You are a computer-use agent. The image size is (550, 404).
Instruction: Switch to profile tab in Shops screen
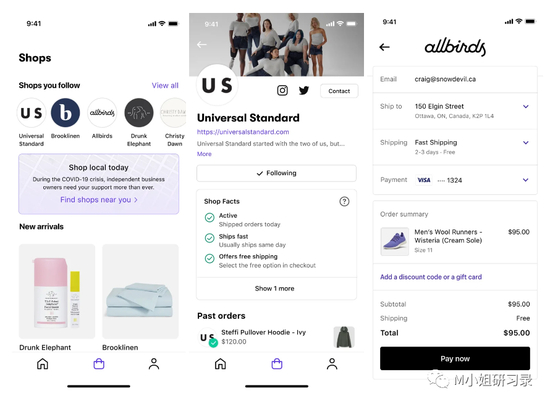(x=154, y=364)
